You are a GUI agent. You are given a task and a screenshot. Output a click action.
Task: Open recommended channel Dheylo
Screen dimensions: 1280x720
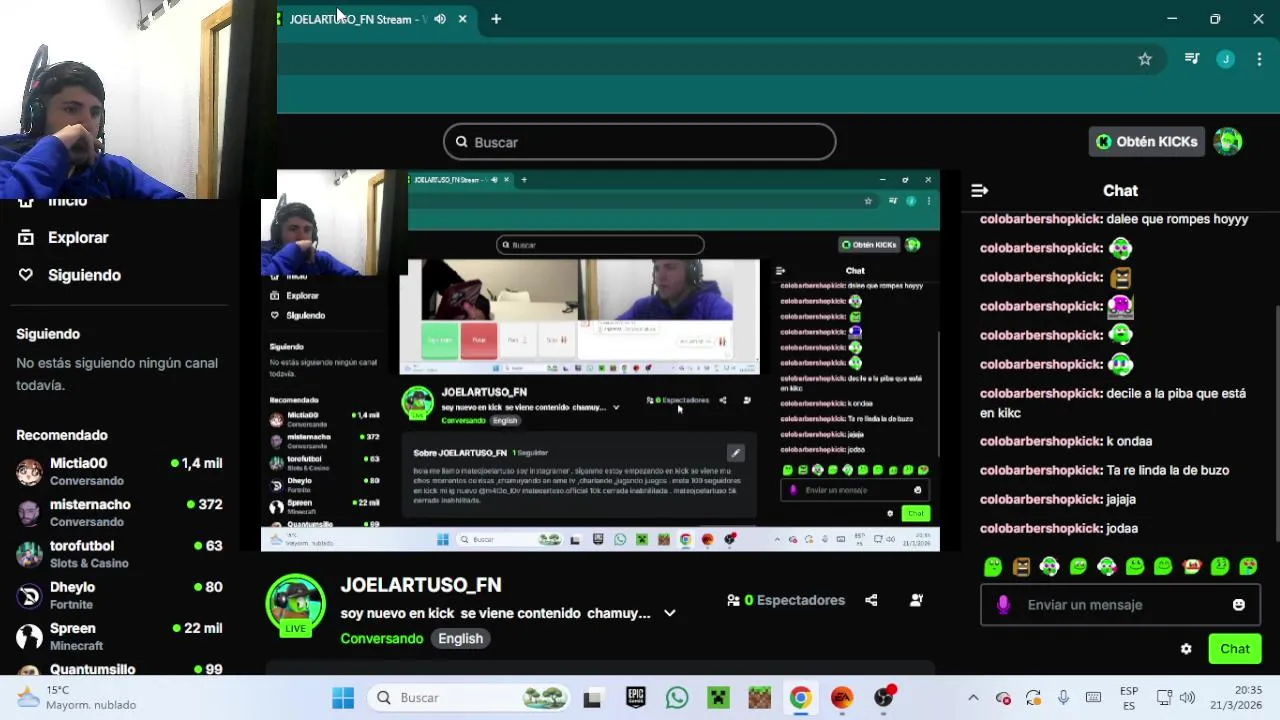click(119, 595)
